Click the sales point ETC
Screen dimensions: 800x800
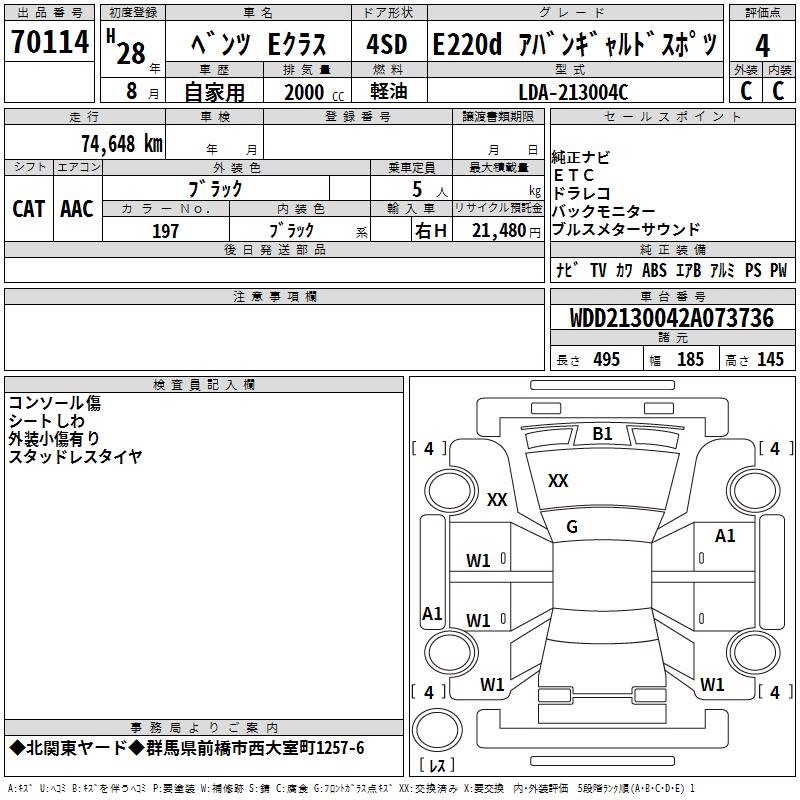click(573, 176)
